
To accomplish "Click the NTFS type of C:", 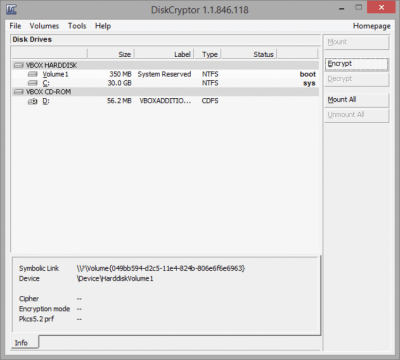I will click(x=210, y=83).
